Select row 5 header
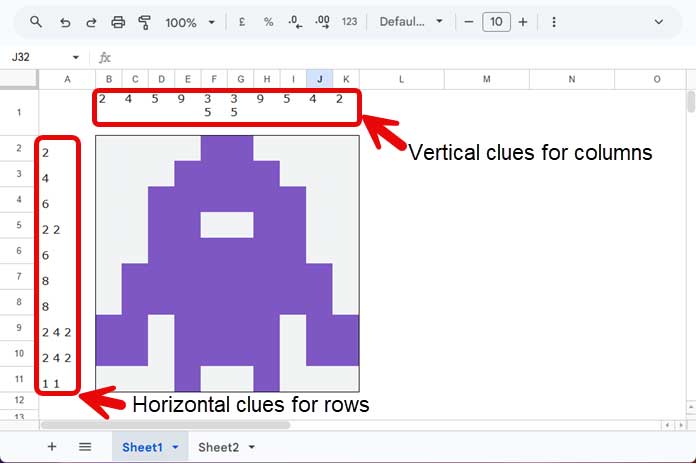The width and height of the screenshot is (696, 464). [19, 225]
